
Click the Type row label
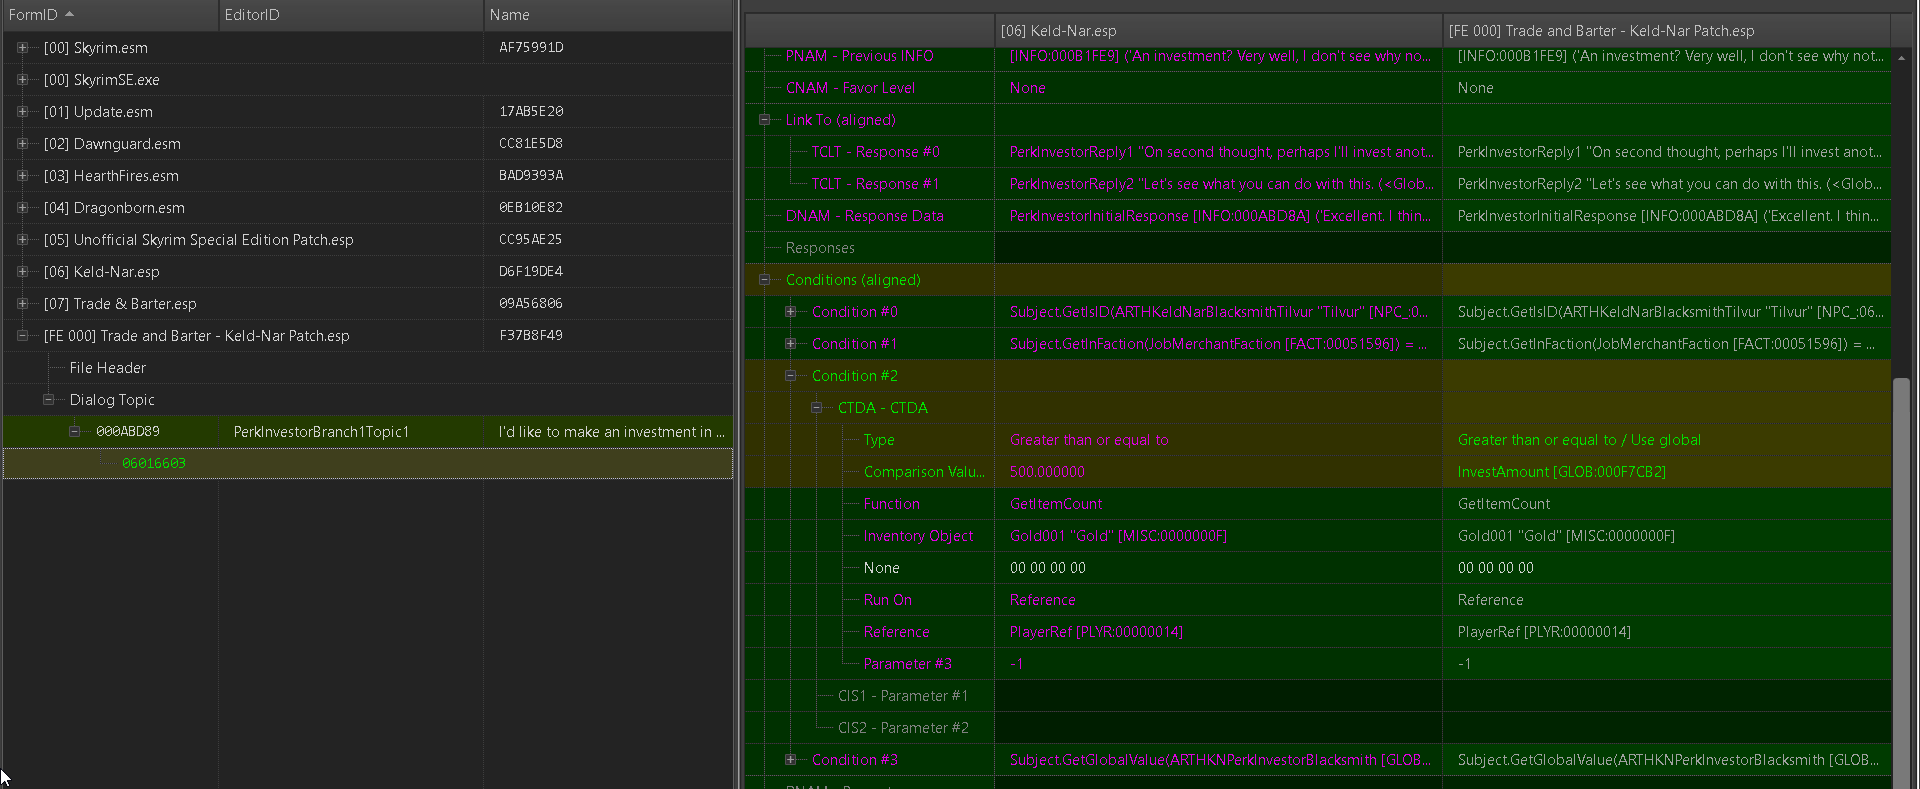click(x=879, y=440)
